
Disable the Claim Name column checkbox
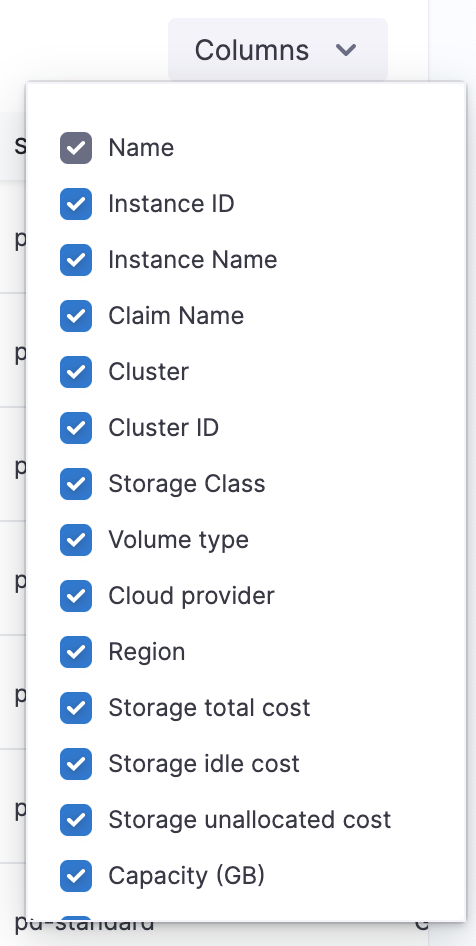click(x=76, y=316)
